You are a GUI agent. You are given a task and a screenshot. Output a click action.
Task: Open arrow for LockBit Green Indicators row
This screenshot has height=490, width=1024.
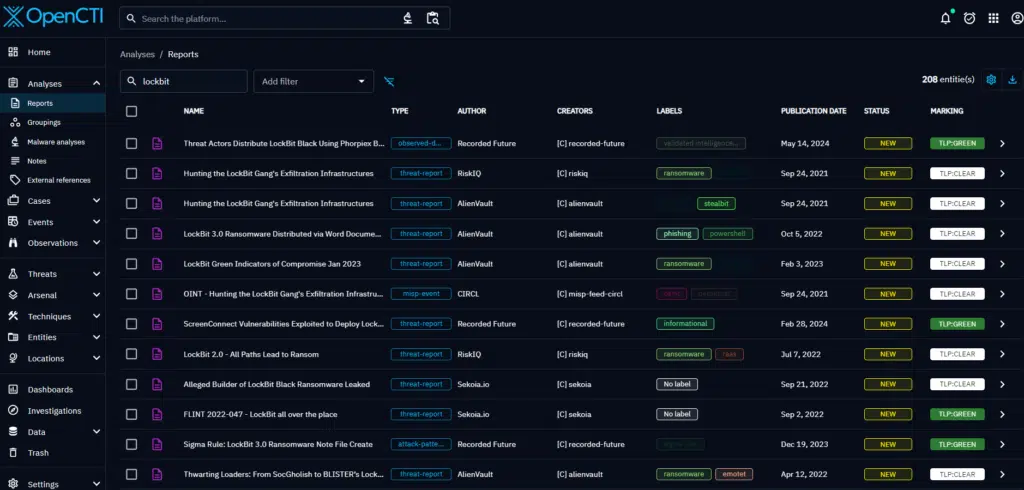click(1002, 264)
